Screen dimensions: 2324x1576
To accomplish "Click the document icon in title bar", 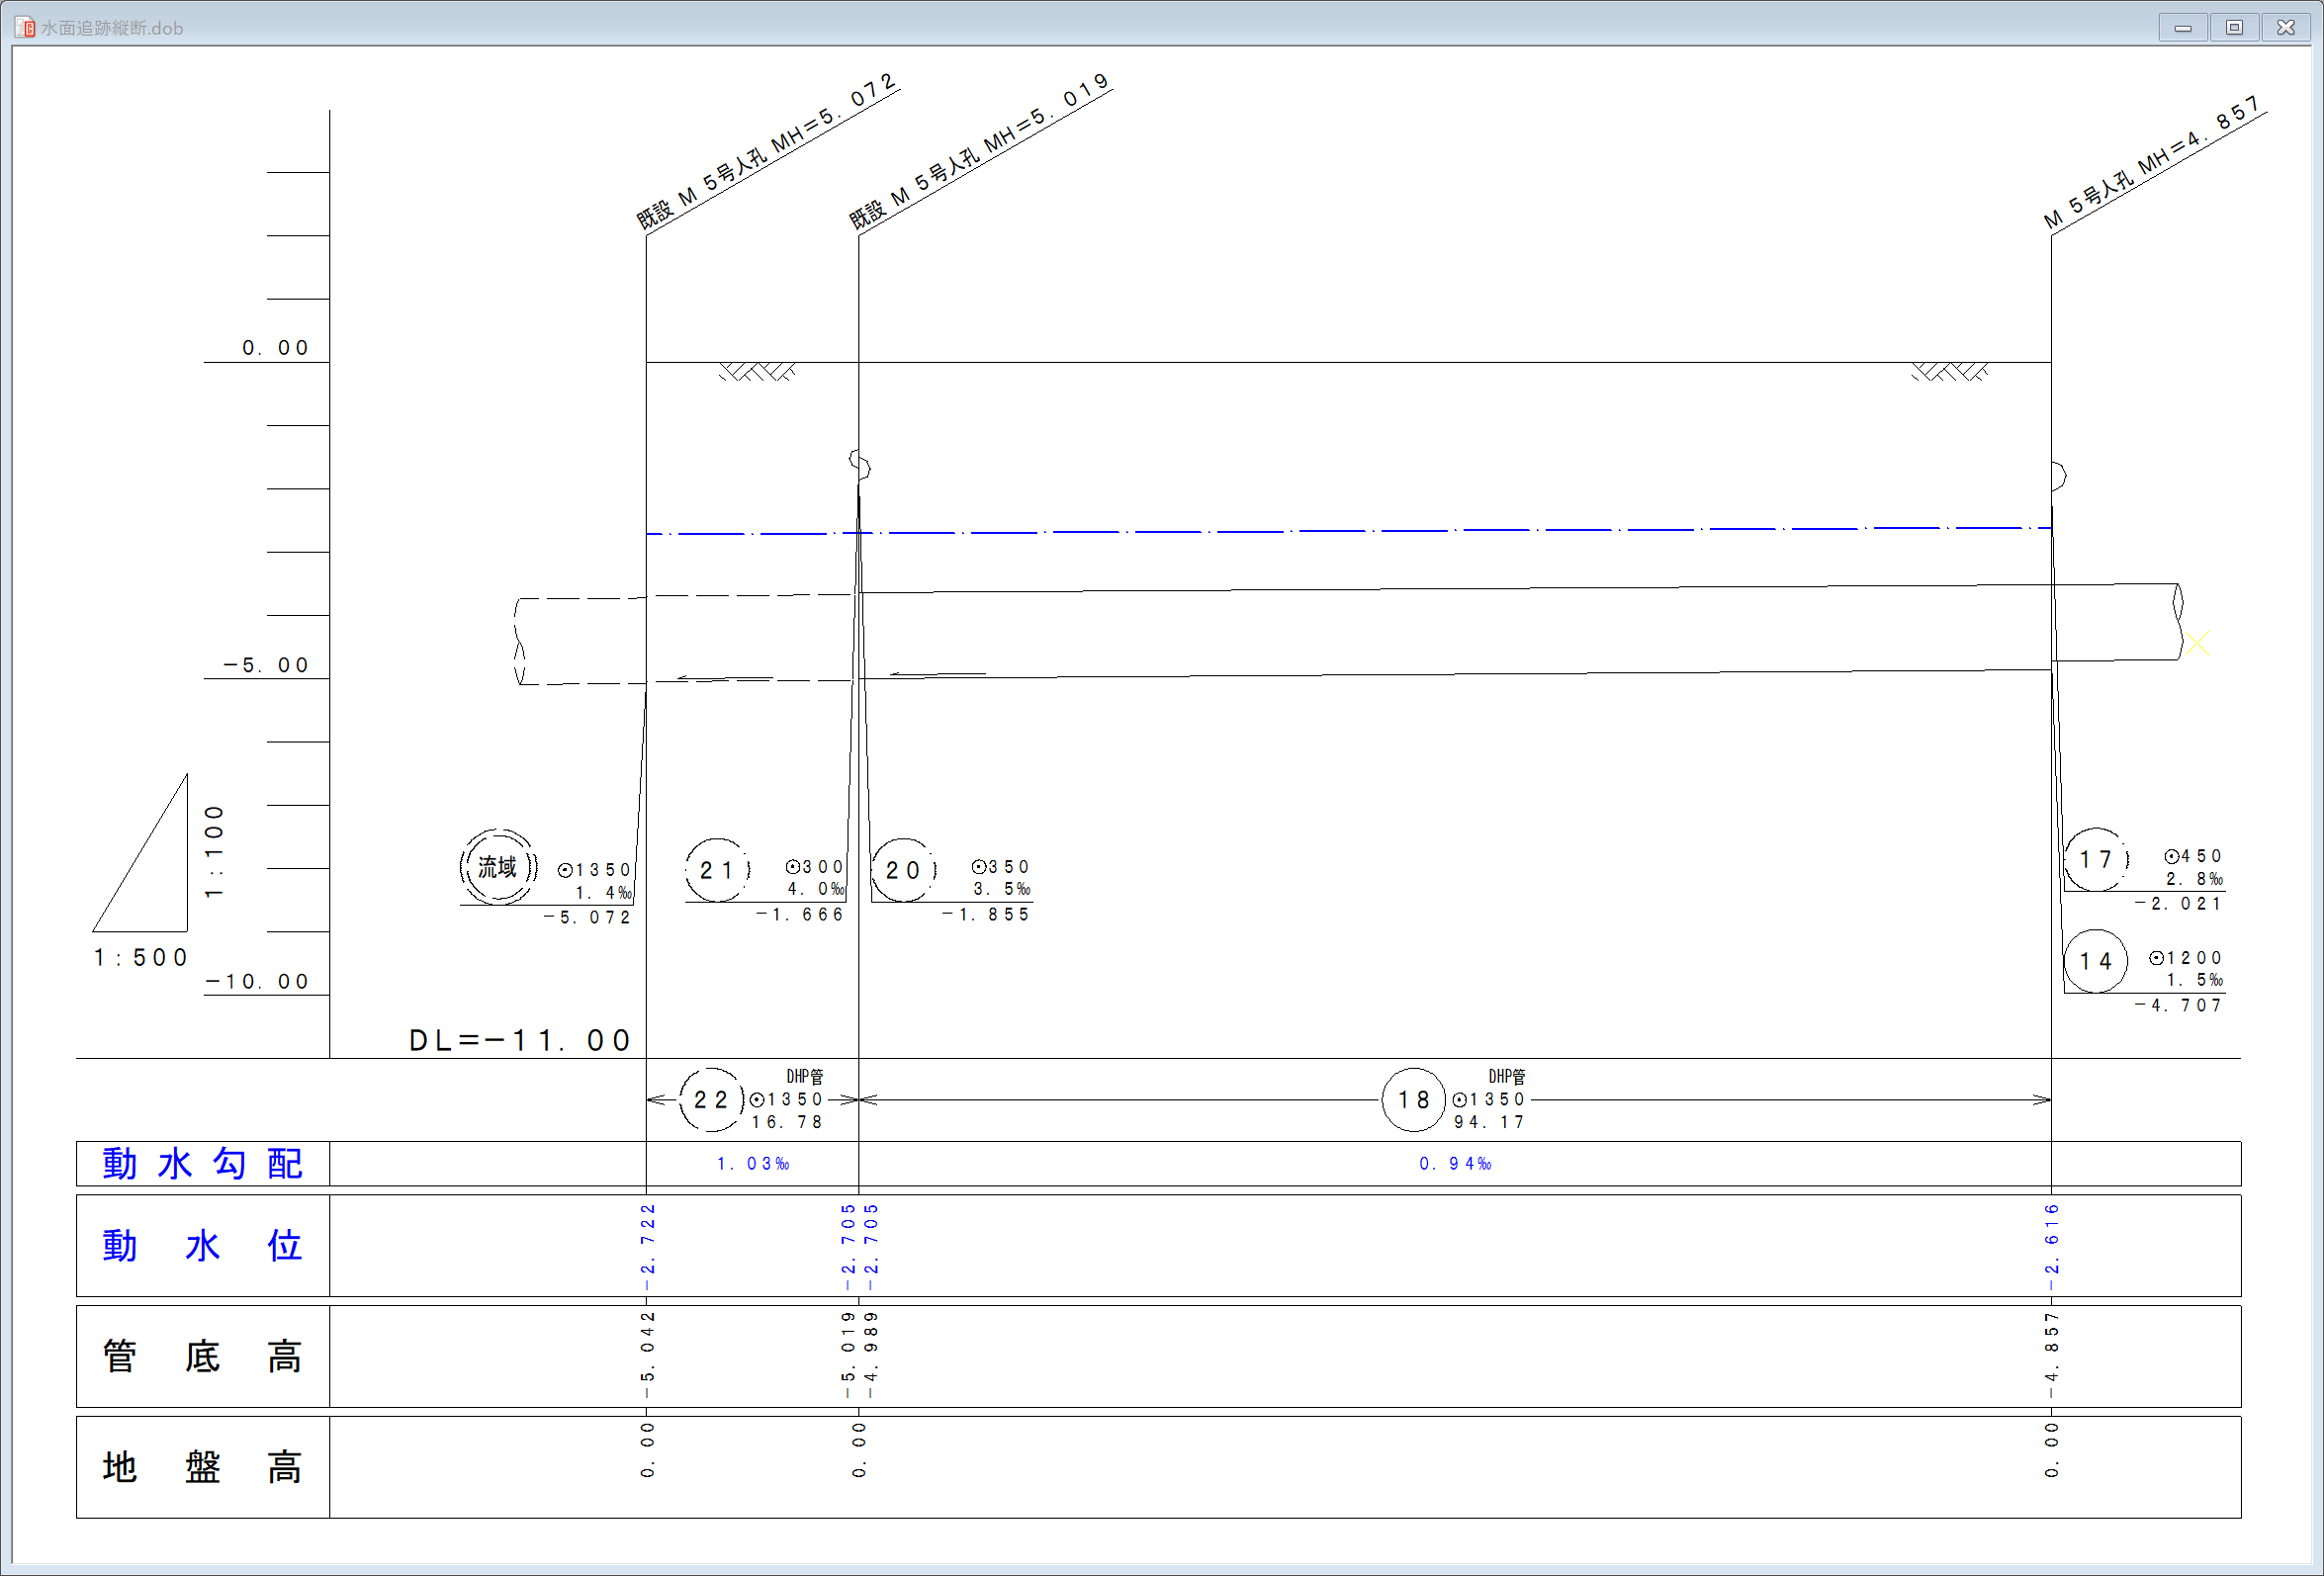I will [x=25, y=28].
